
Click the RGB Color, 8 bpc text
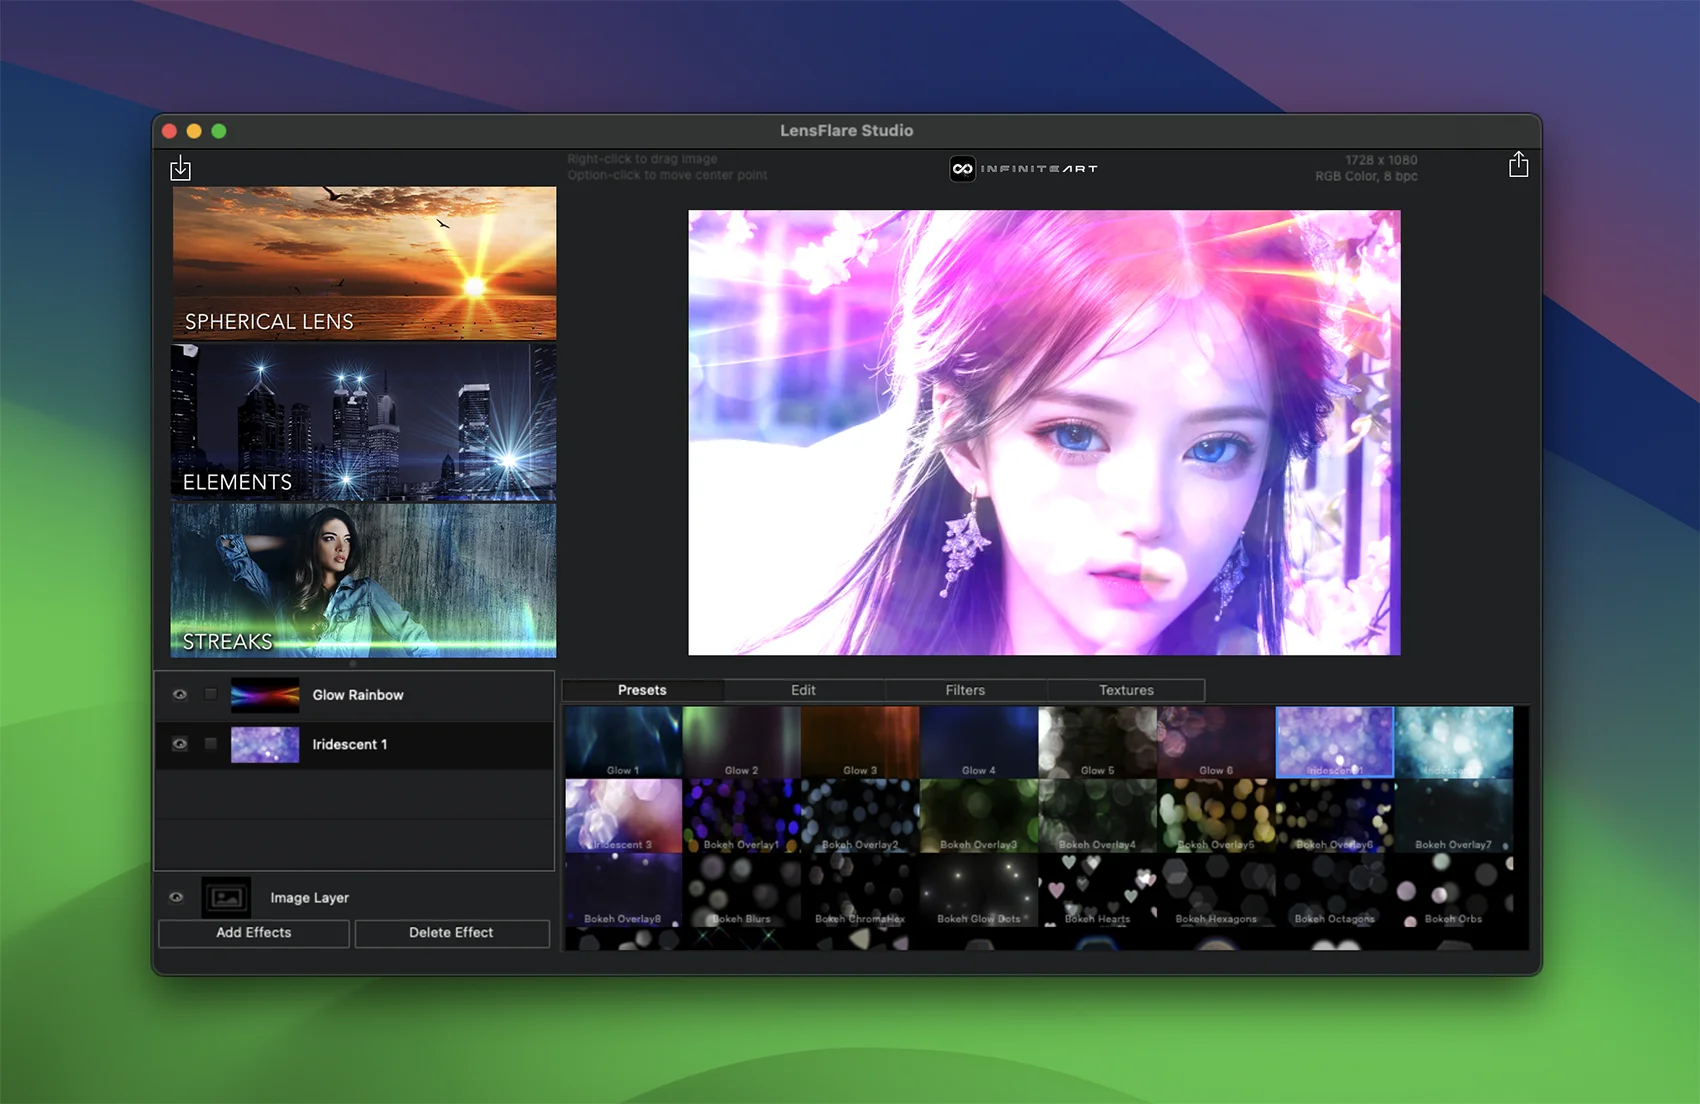pyautogui.click(x=1366, y=176)
